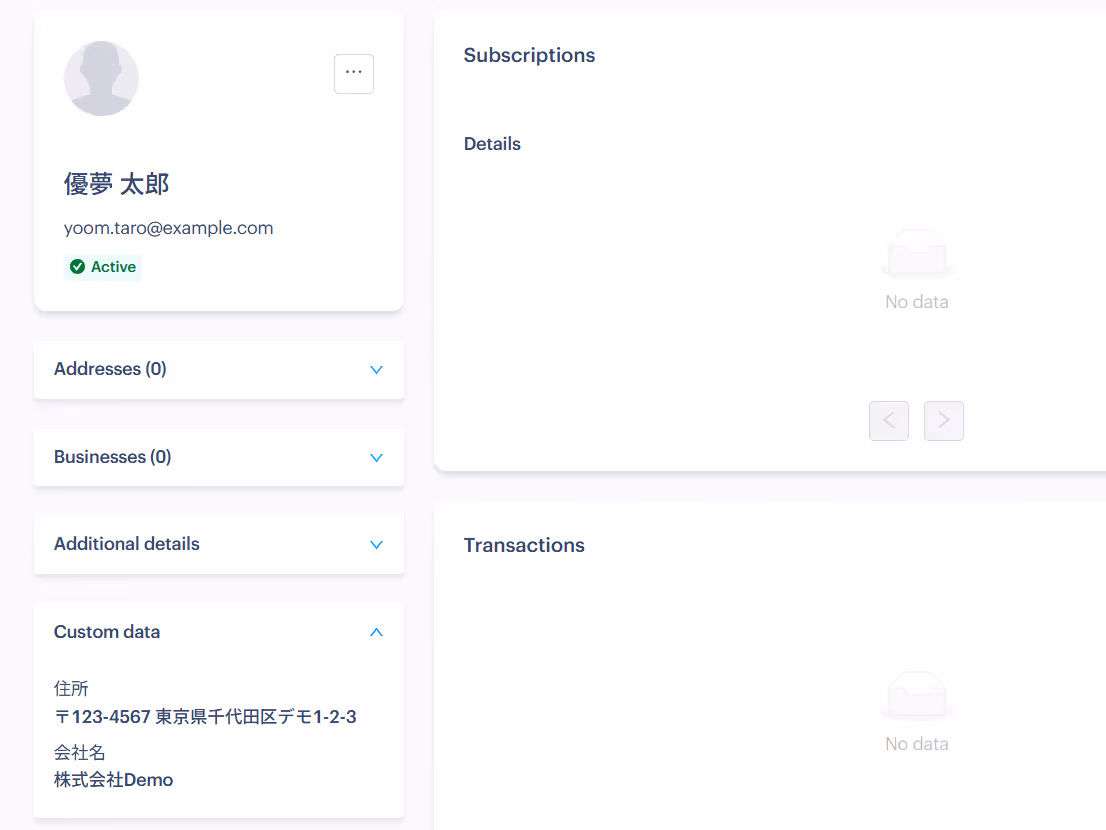Viewport: 1106px width, 830px height.
Task: Collapse the Custom data section
Action: click(x=376, y=632)
